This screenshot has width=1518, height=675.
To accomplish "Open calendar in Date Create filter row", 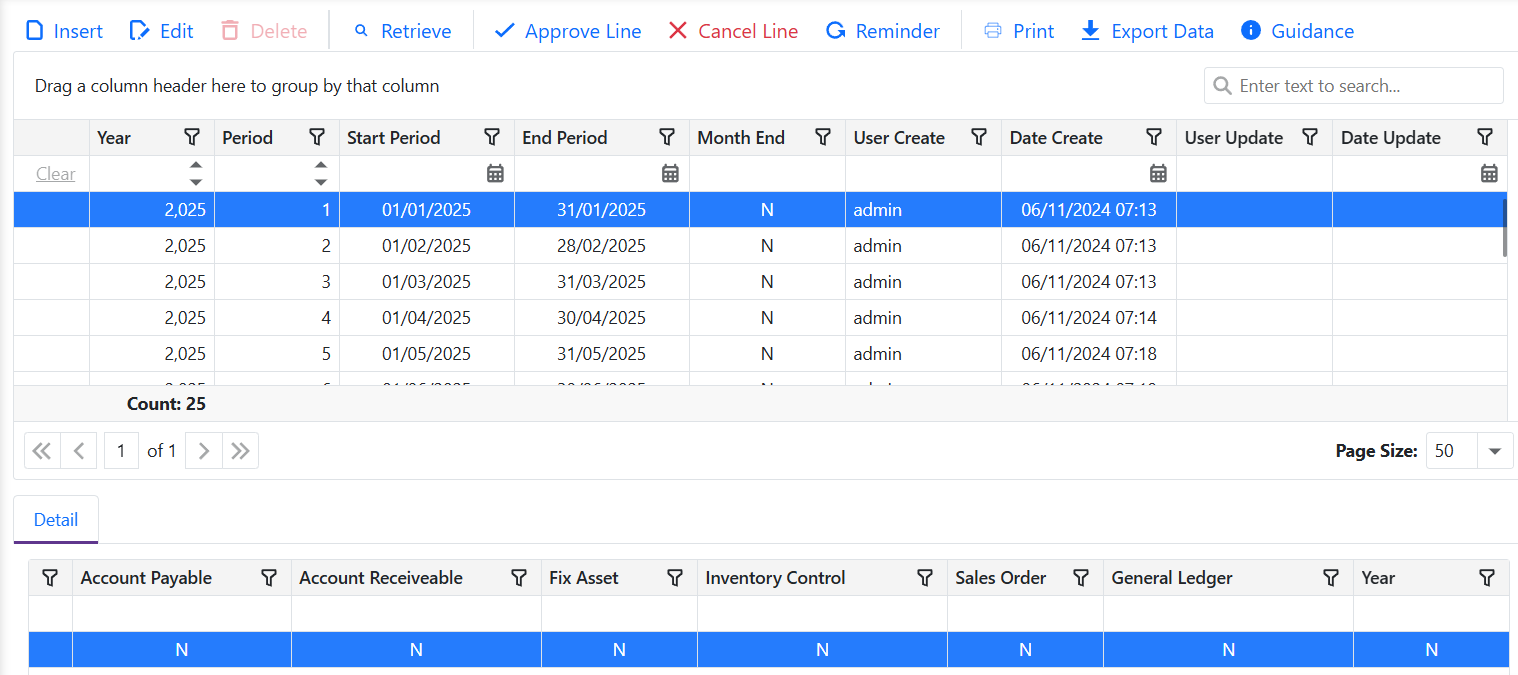I will (1158, 173).
